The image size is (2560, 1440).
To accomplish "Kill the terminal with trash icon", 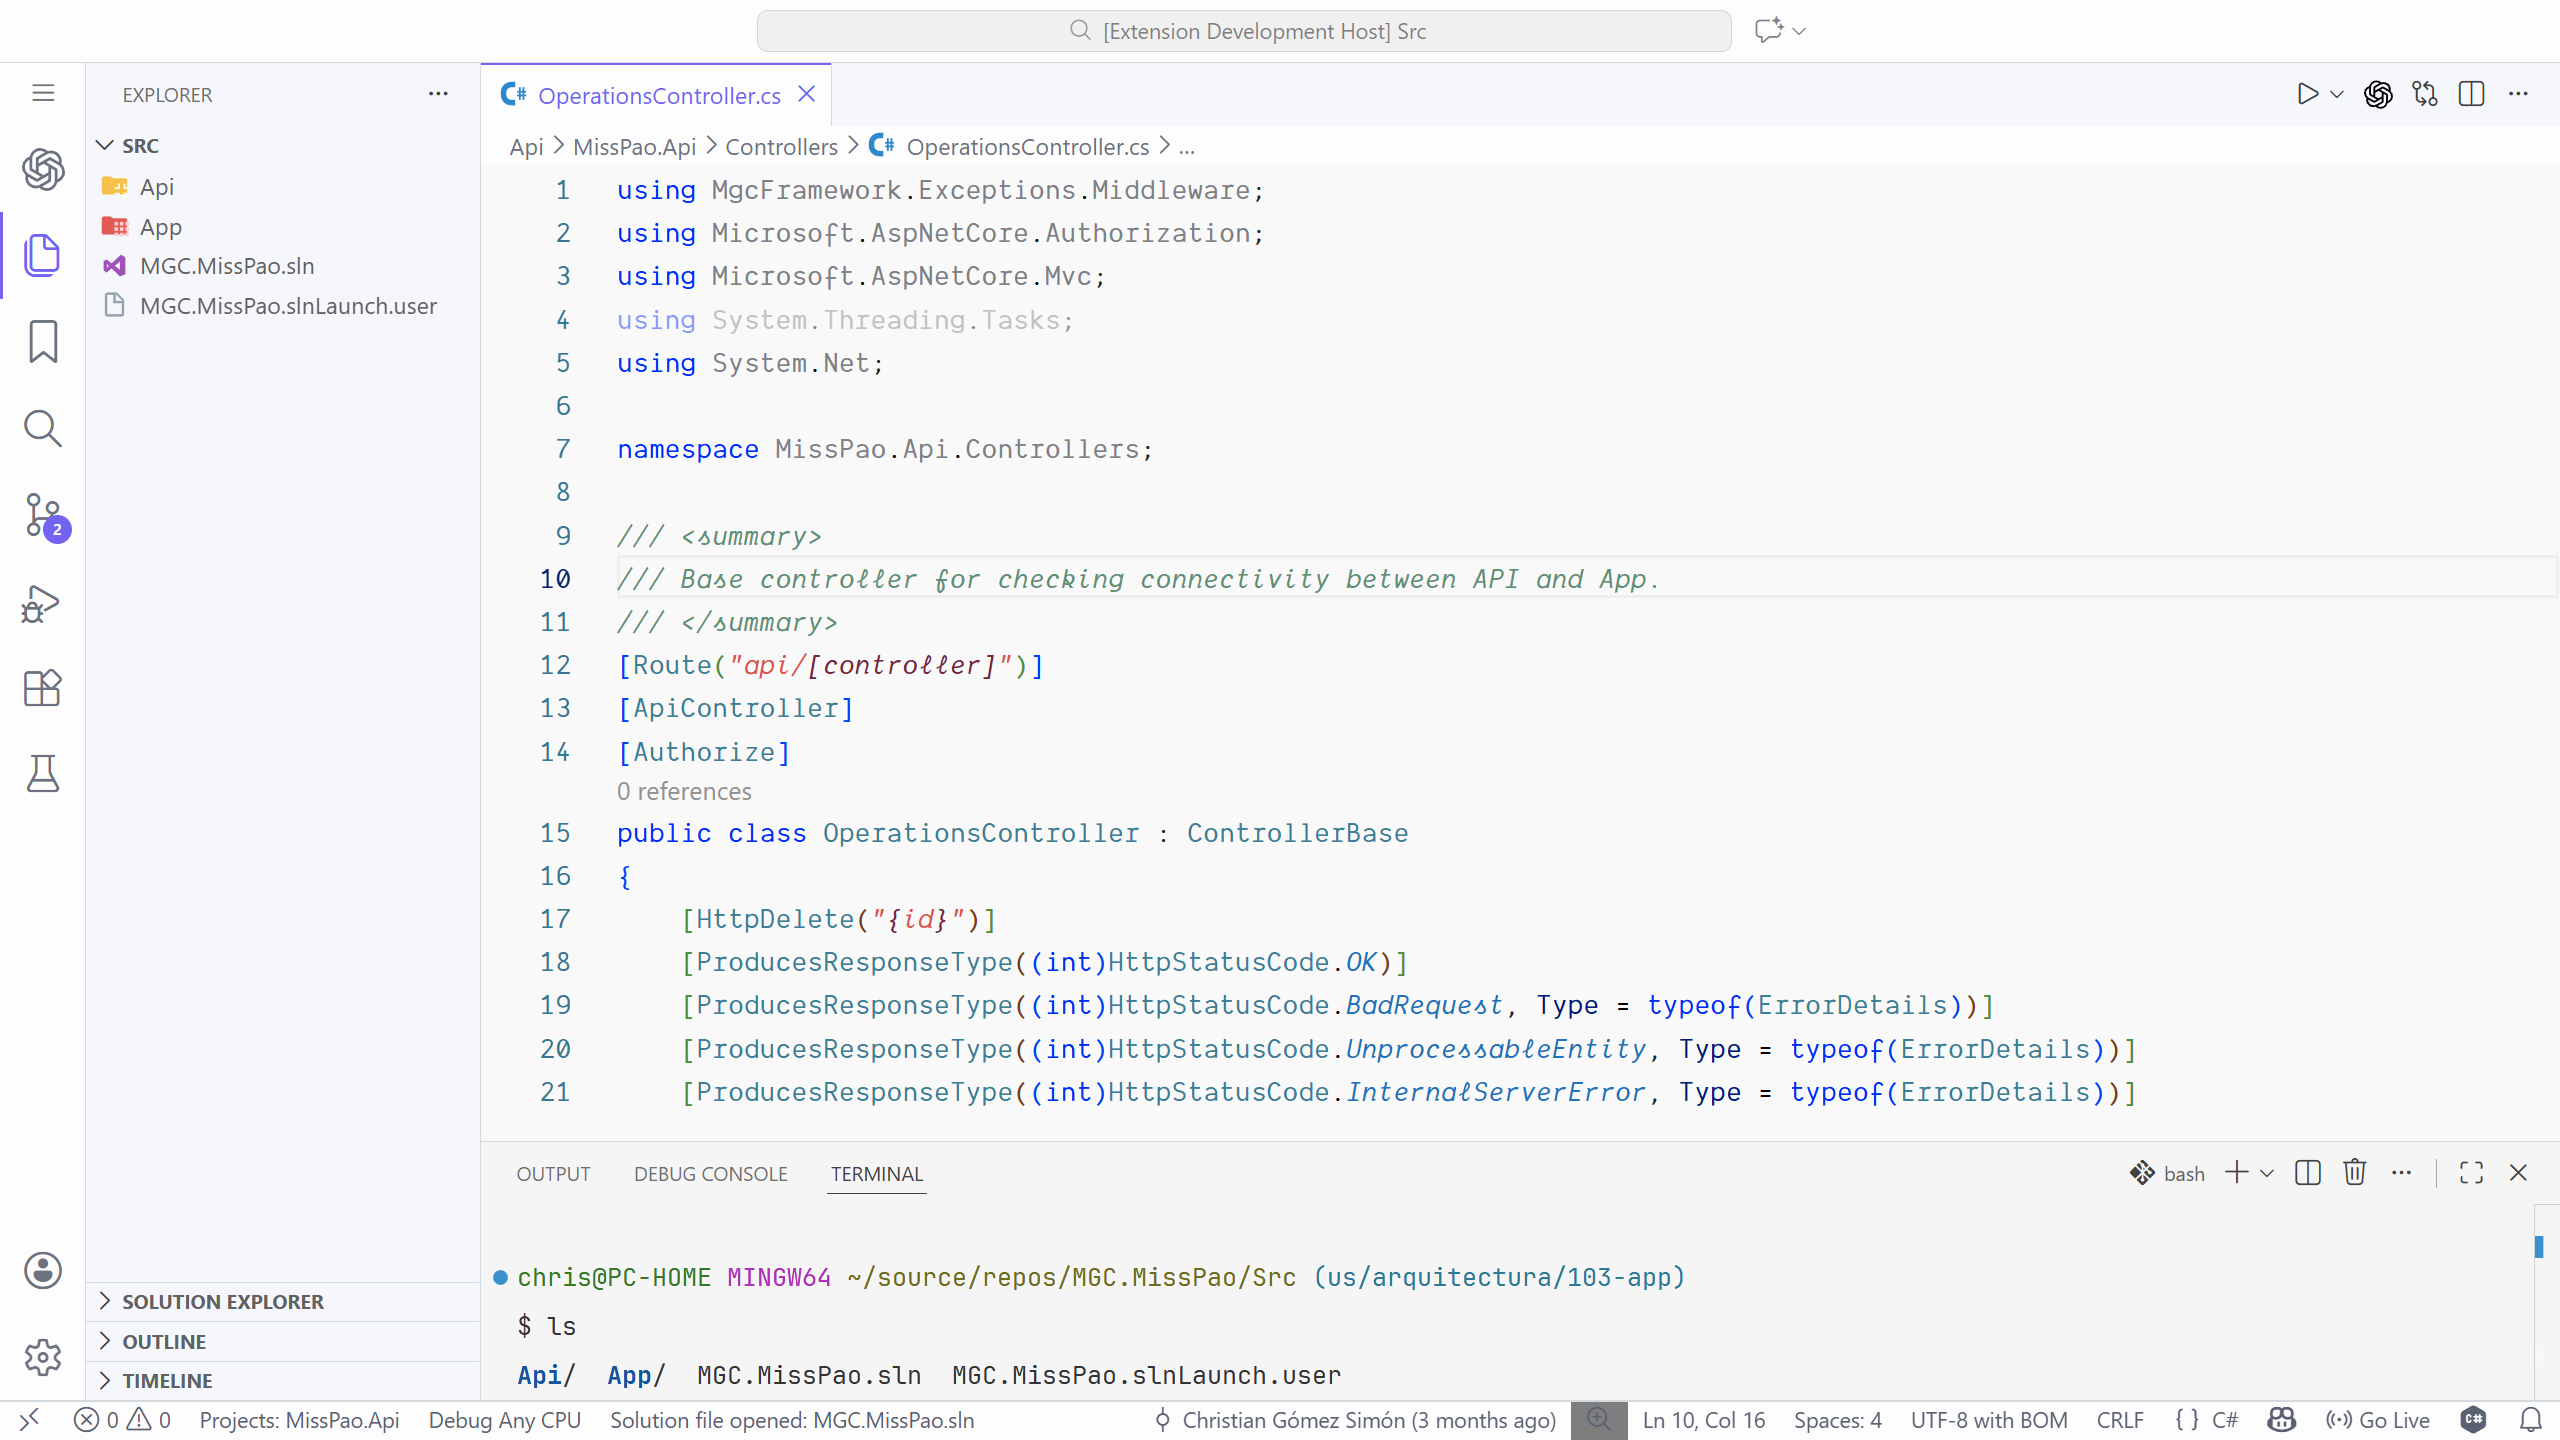I will 2354,1173.
